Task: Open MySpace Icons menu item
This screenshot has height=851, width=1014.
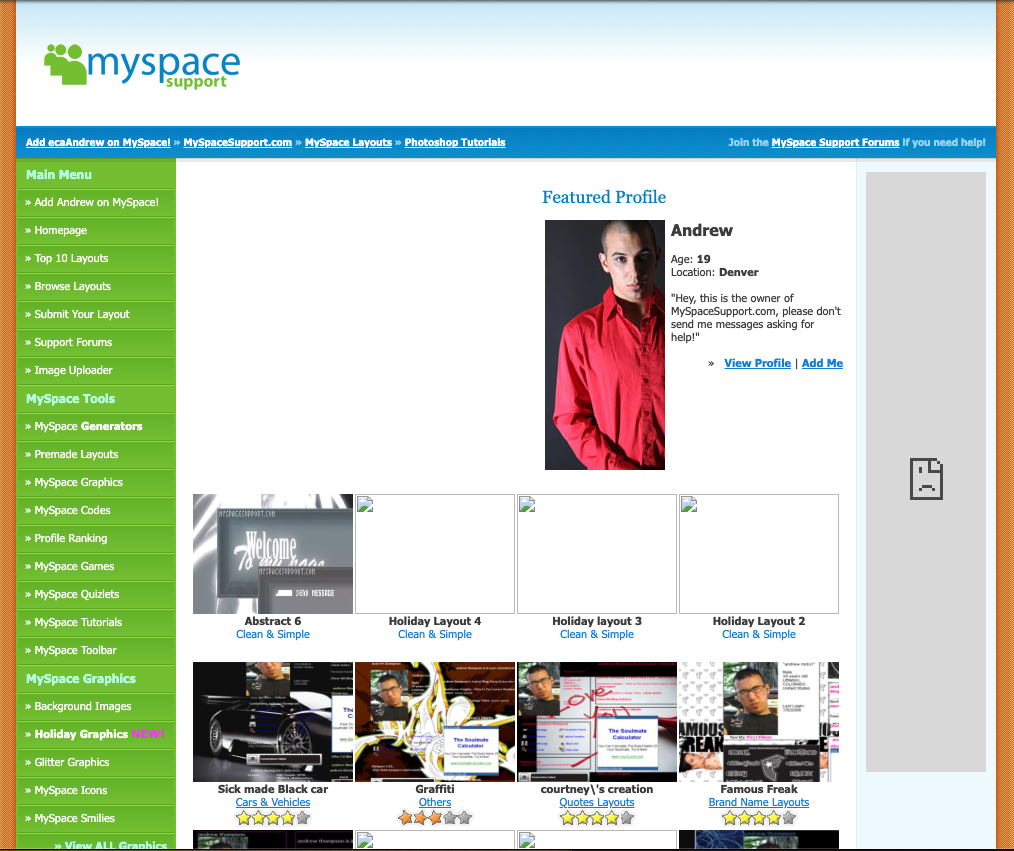Action: click(96, 791)
